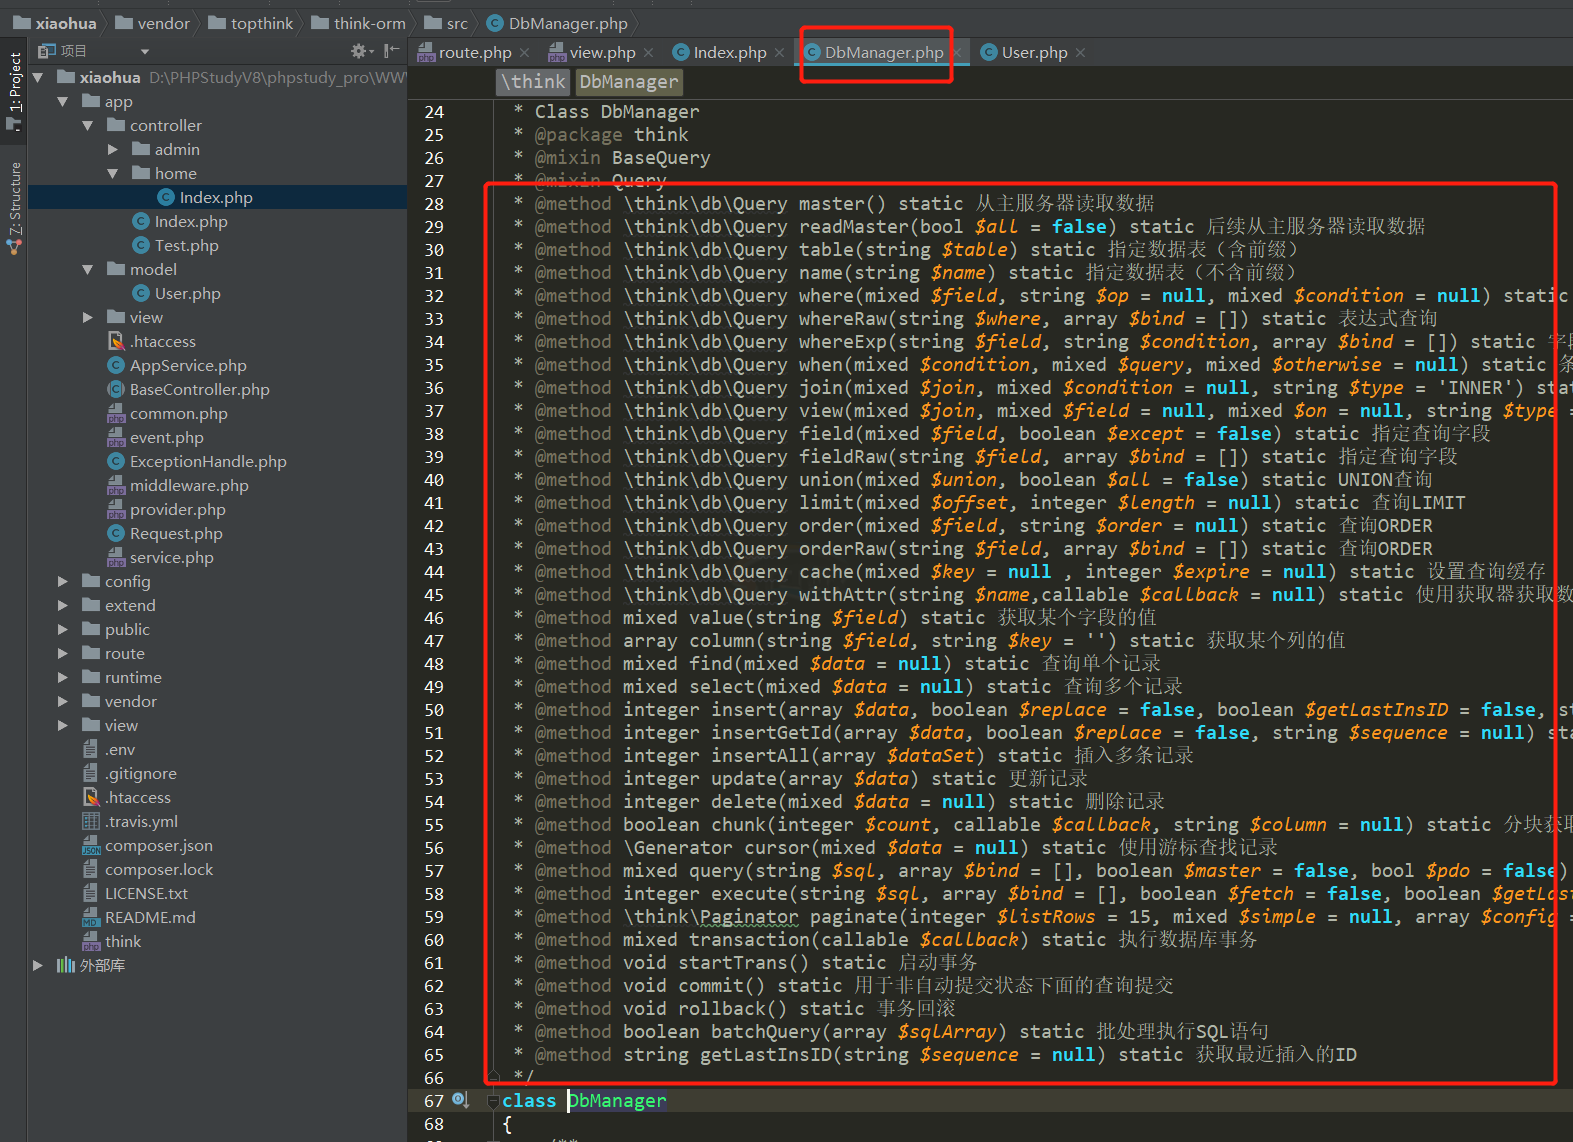The width and height of the screenshot is (1573, 1142).
Task: Click DbManager class name on line 67
Action: pos(617,1100)
